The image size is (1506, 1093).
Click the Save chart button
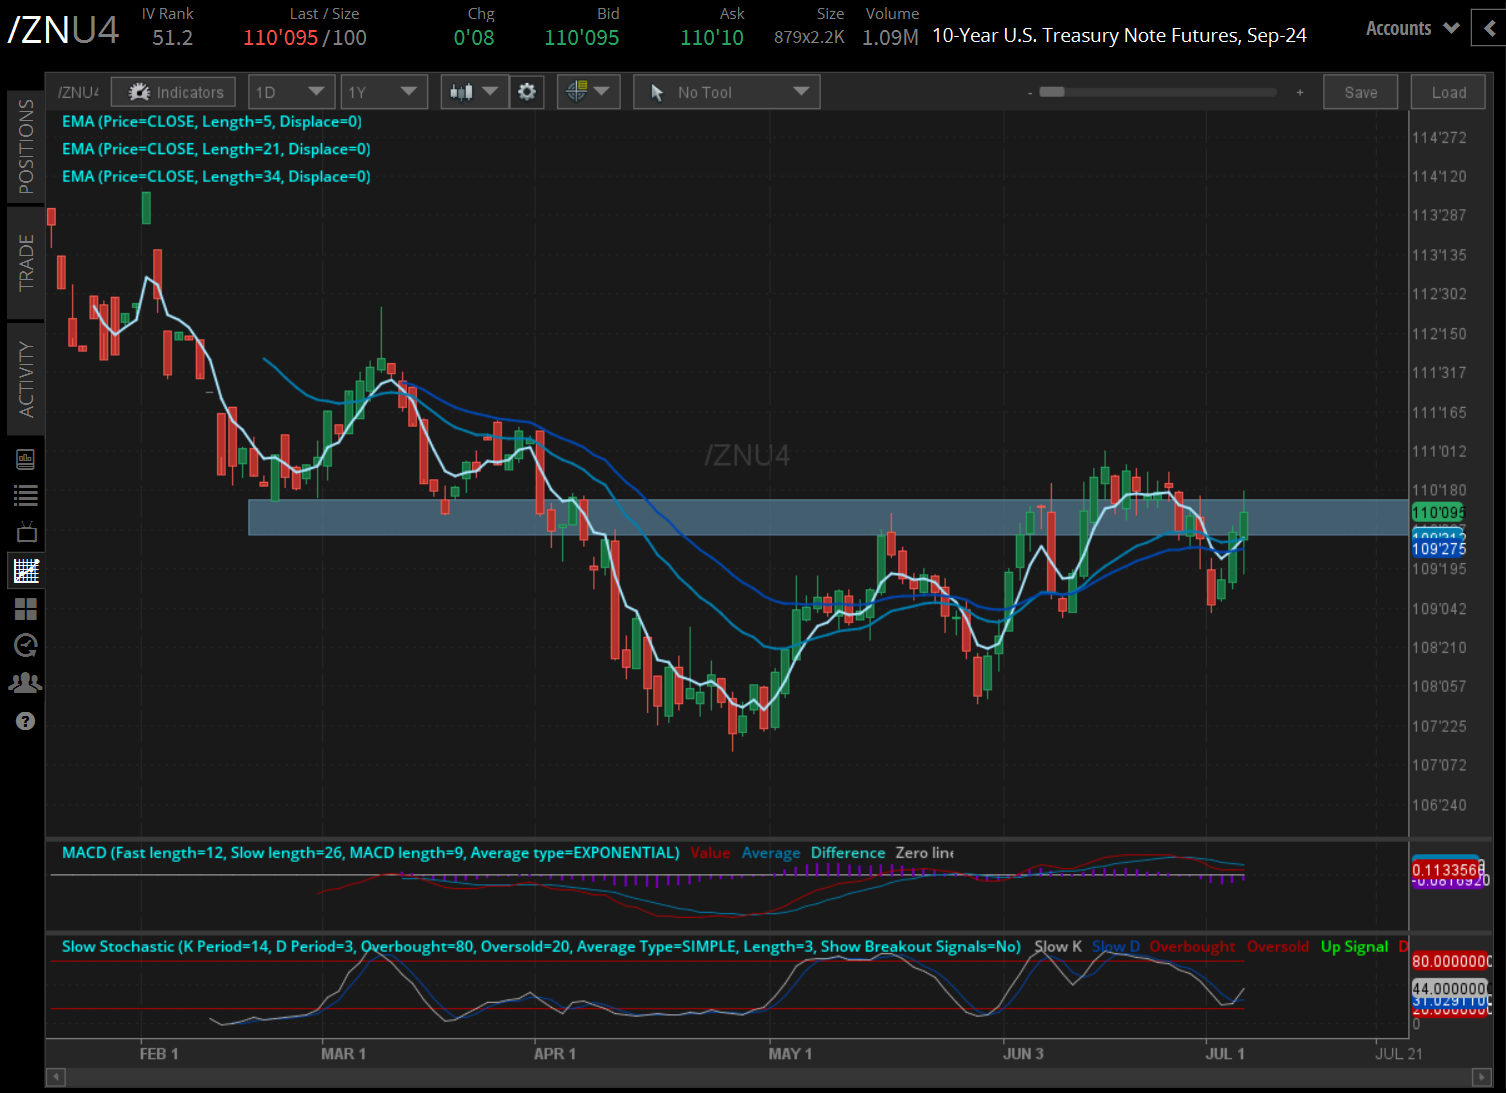click(1360, 92)
